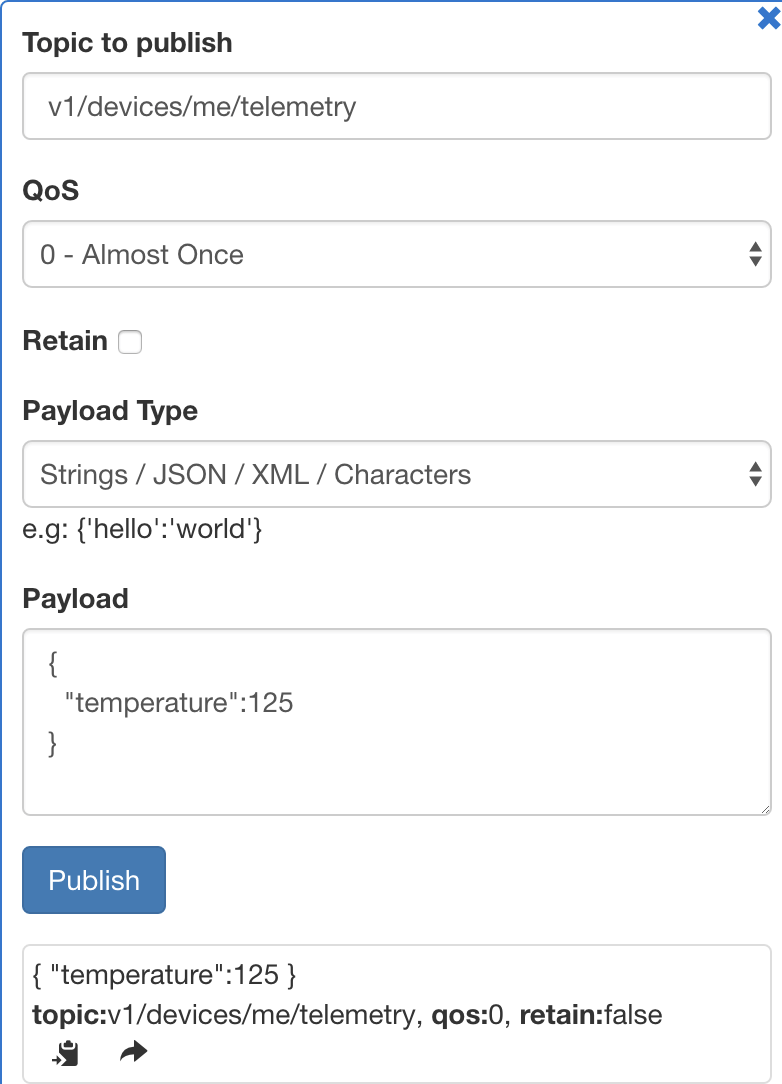Screen dimensions: 782x1084
Task: Click the Payload Type dropdown arrows
Action: coord(755,474)
